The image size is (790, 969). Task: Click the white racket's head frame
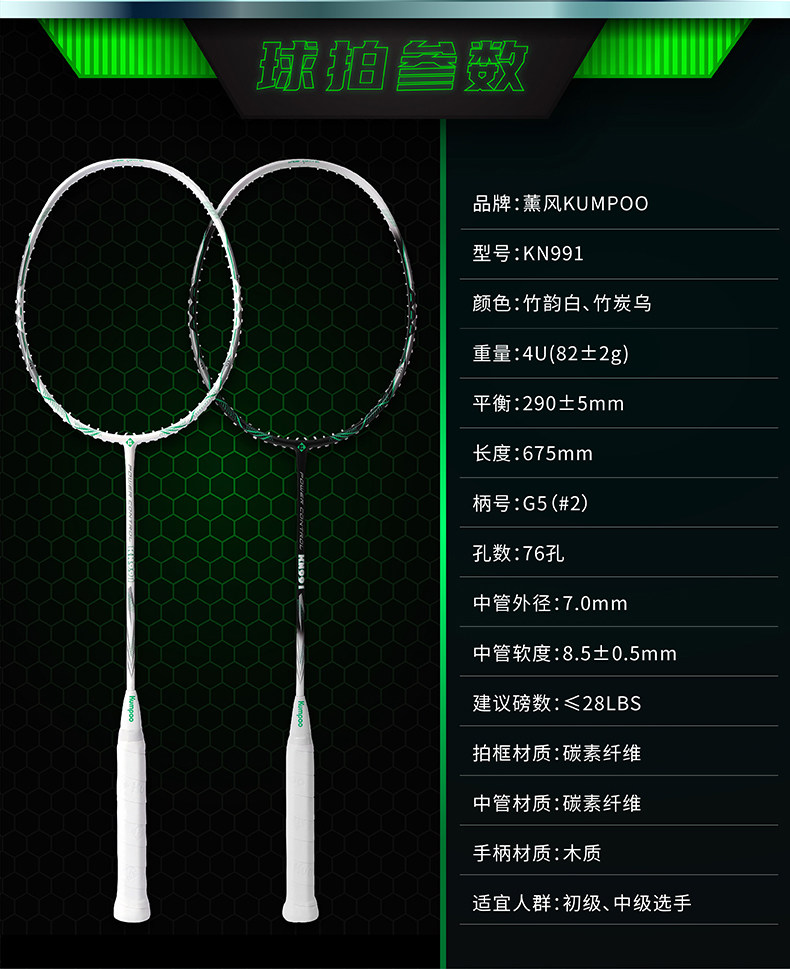click(129, 297)
